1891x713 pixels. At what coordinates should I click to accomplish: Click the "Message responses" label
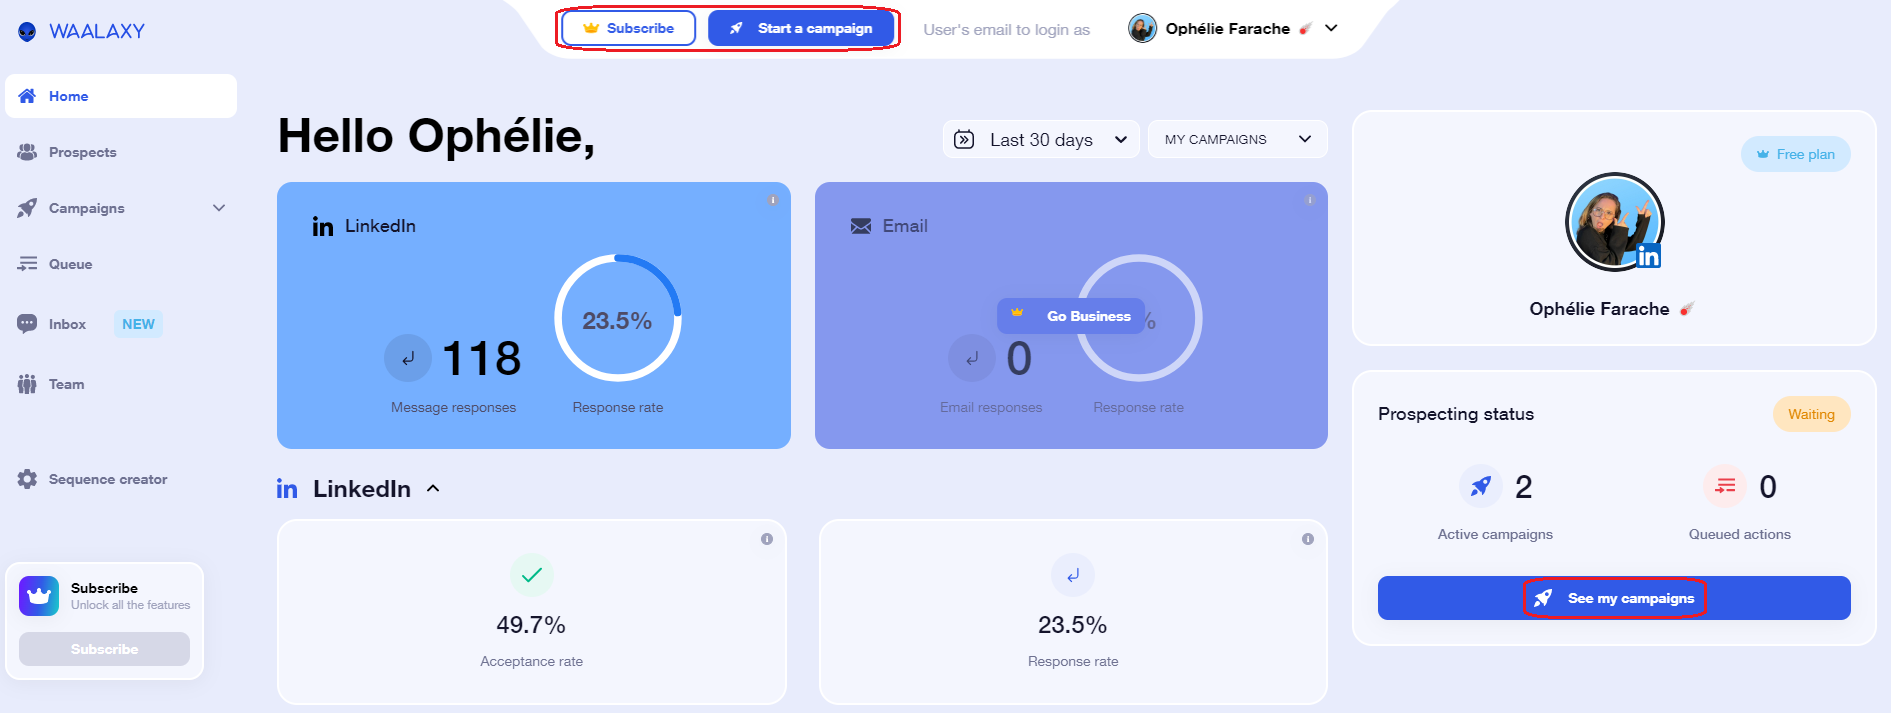[453, 407]
